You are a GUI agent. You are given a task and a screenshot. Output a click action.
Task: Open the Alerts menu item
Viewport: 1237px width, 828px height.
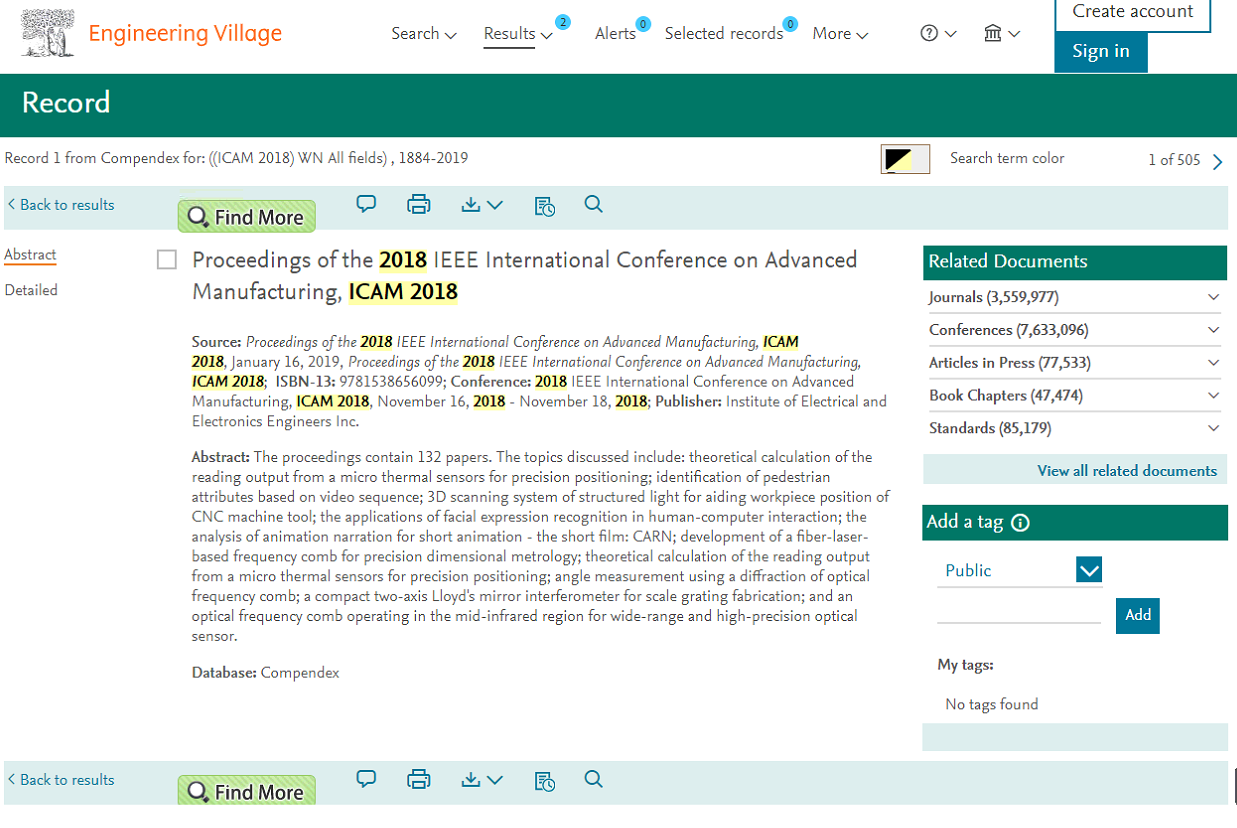615,34
